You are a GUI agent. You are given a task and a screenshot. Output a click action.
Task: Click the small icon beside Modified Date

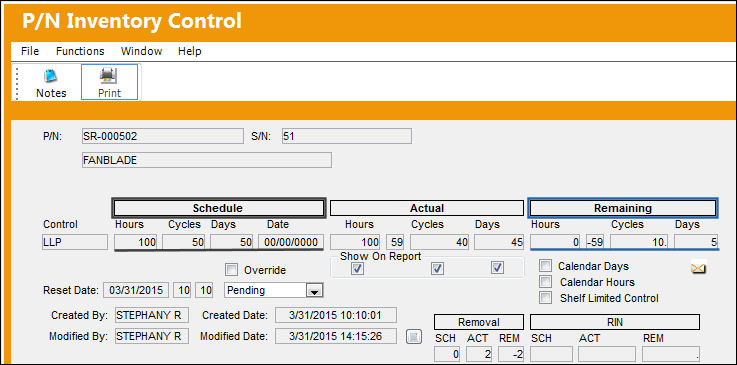click(x=414, y=336)
